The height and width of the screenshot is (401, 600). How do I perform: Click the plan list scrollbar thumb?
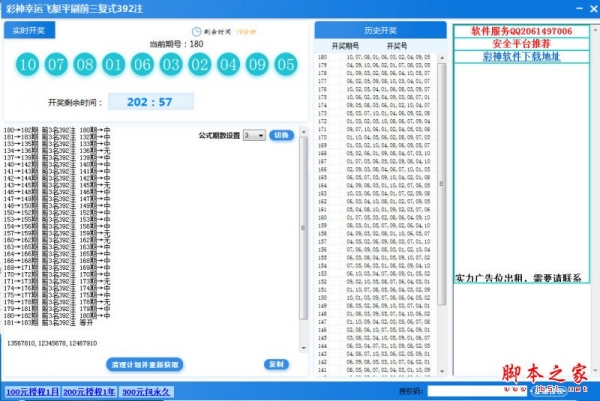pyautogui.click(x=303, y=228)
